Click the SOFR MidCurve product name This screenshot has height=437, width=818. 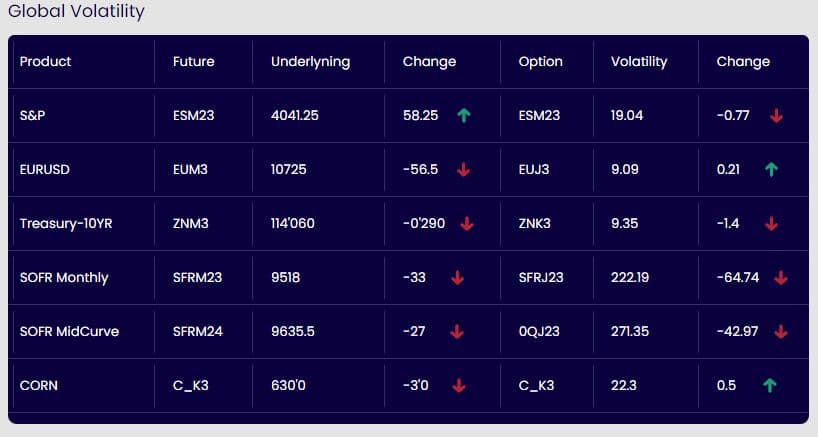click(x=69, y=332)
